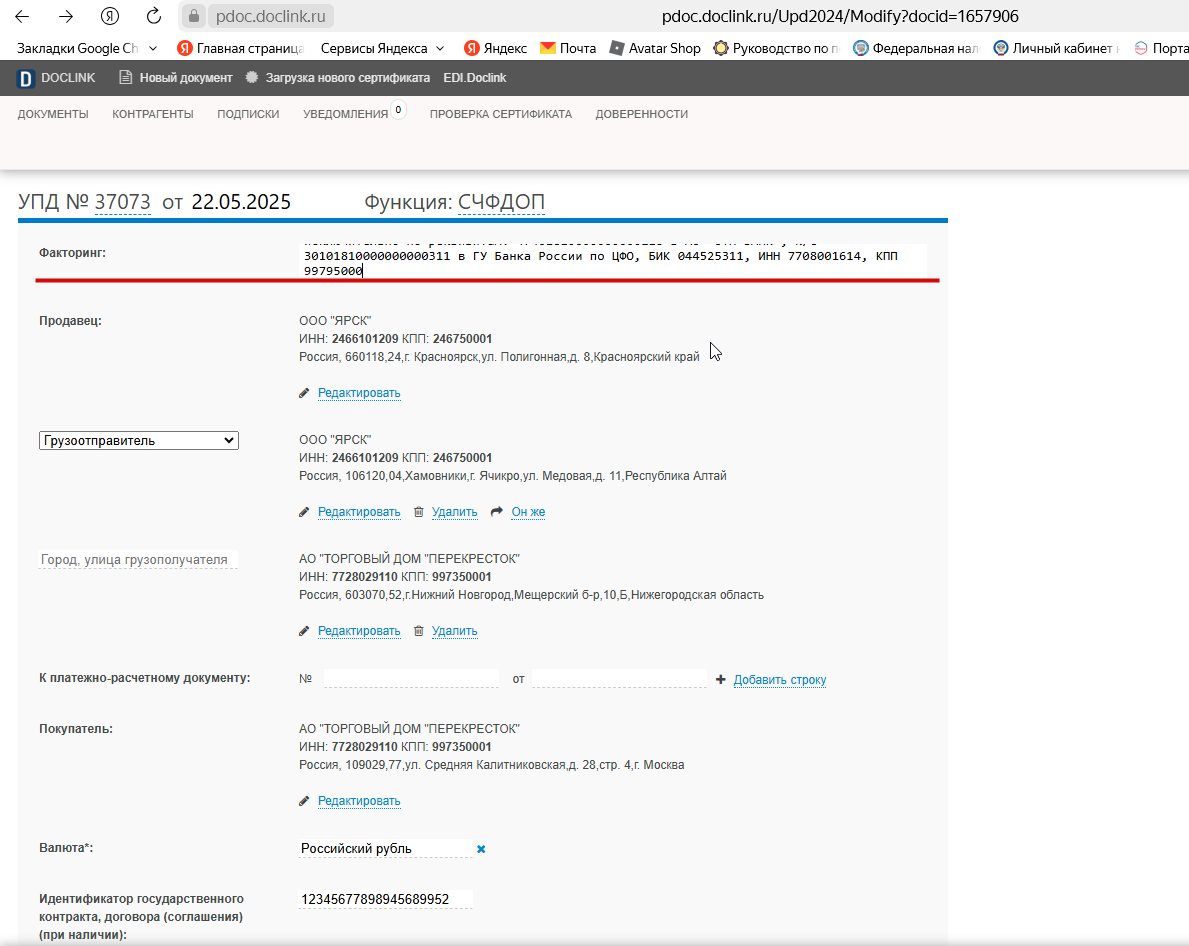The width and height of the screenshot is (1189, 946).
Task: Create a document via Новый документ
Action: point(176,78)
